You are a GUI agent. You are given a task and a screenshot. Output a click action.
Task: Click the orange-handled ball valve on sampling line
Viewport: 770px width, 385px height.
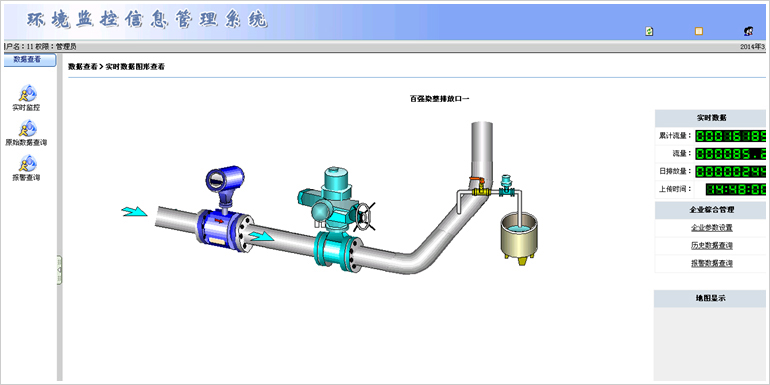[480, 187]
